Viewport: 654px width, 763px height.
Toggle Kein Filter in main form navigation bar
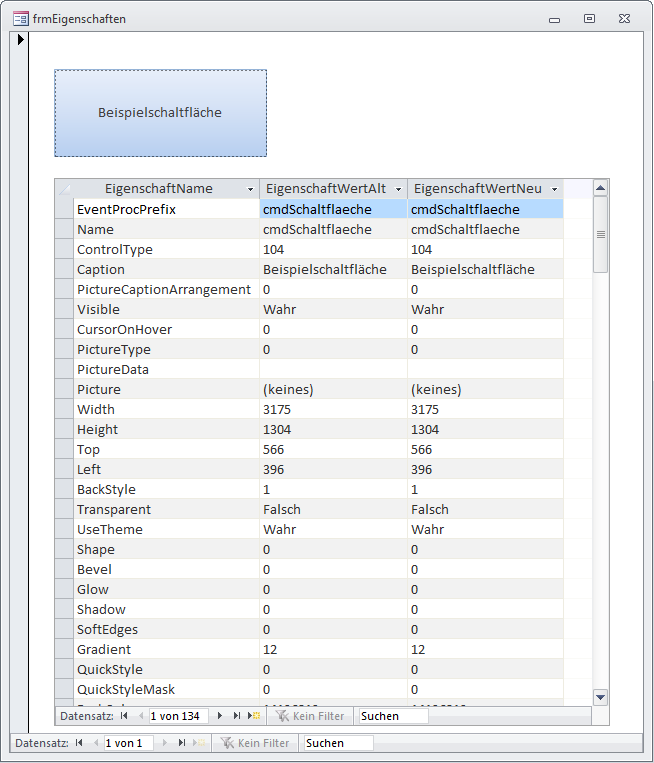[255, 743]
